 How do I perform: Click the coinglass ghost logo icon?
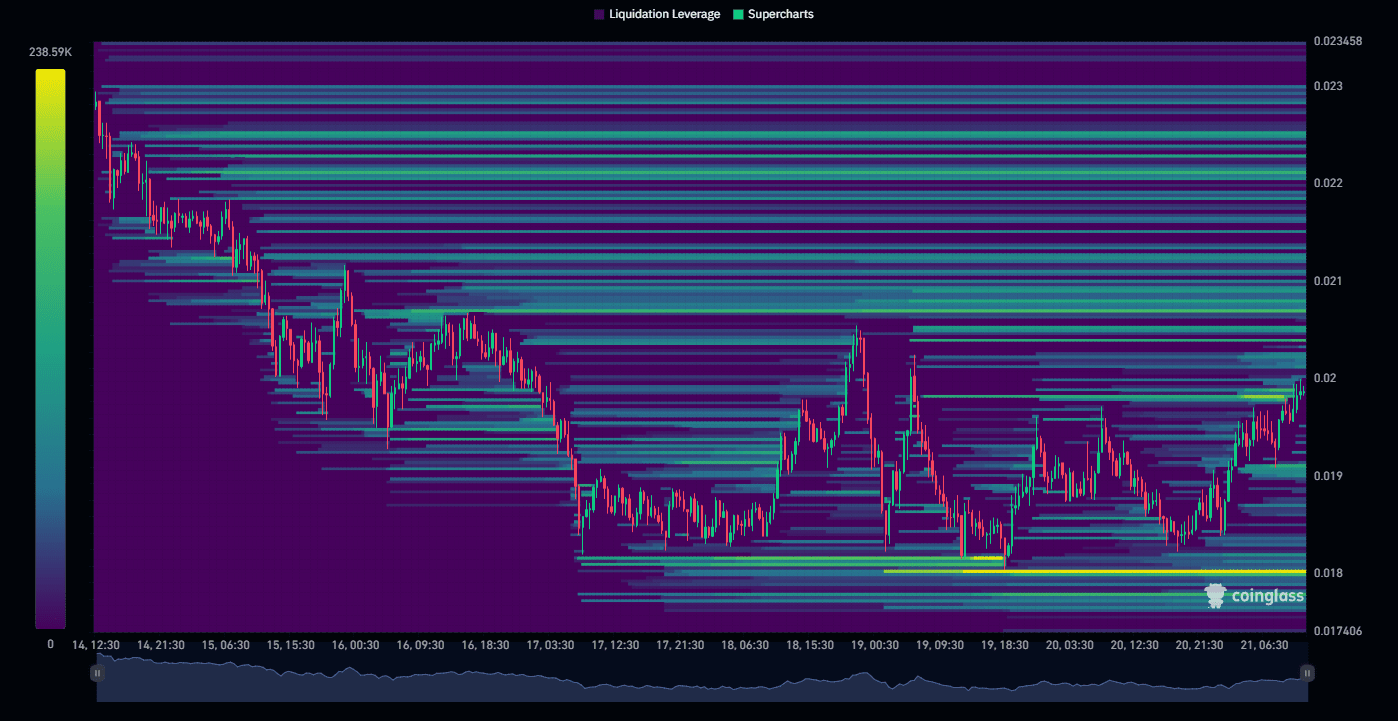pyautogui.click(x=1215, y=596)
